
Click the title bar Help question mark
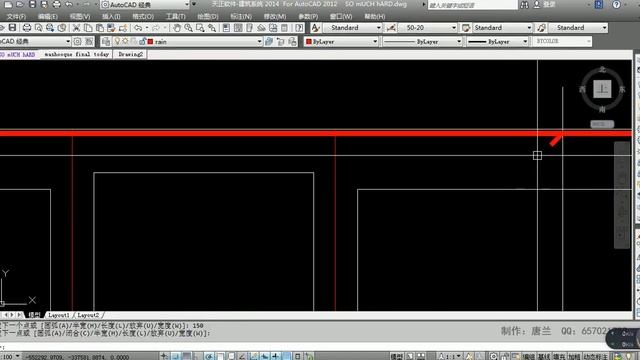pyautogui.click(x=616, y=4)
